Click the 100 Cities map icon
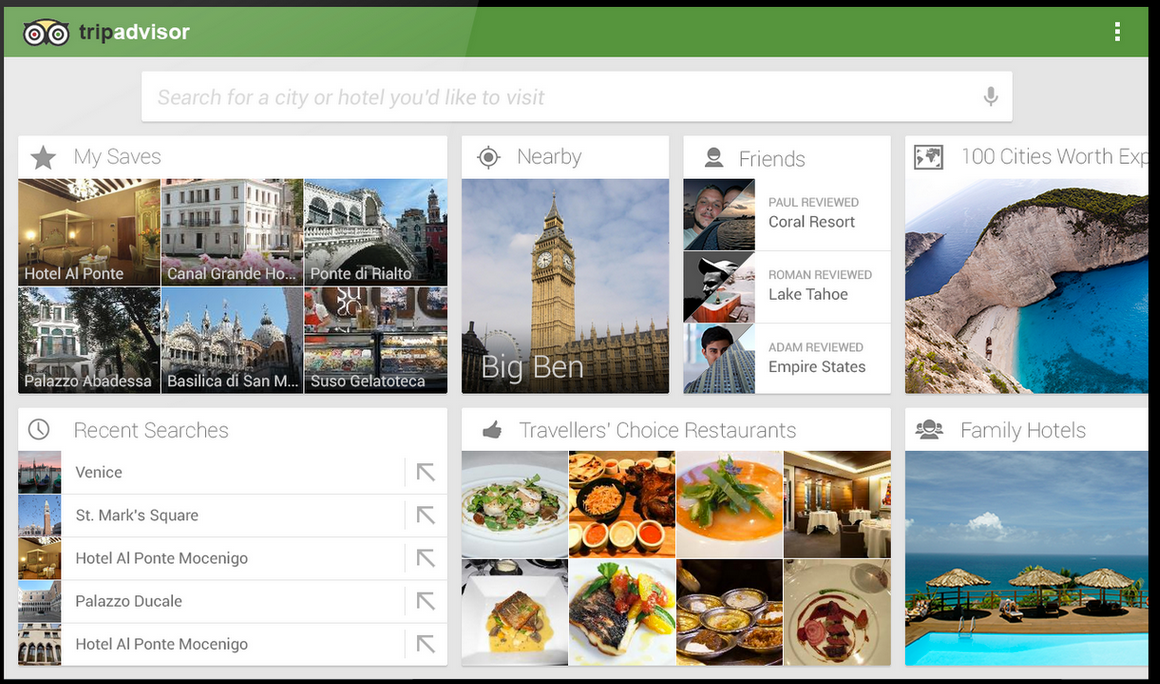This screenshot has width=1160, height=684. 928,157
